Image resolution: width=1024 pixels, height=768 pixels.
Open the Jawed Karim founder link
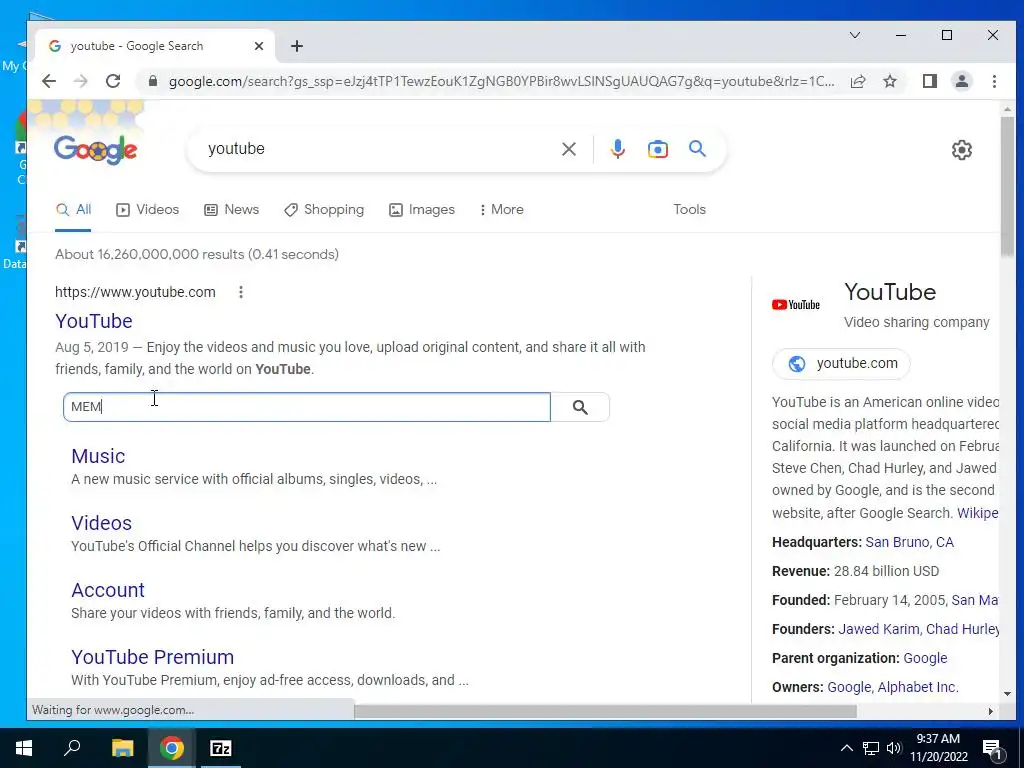coord(878,629)
